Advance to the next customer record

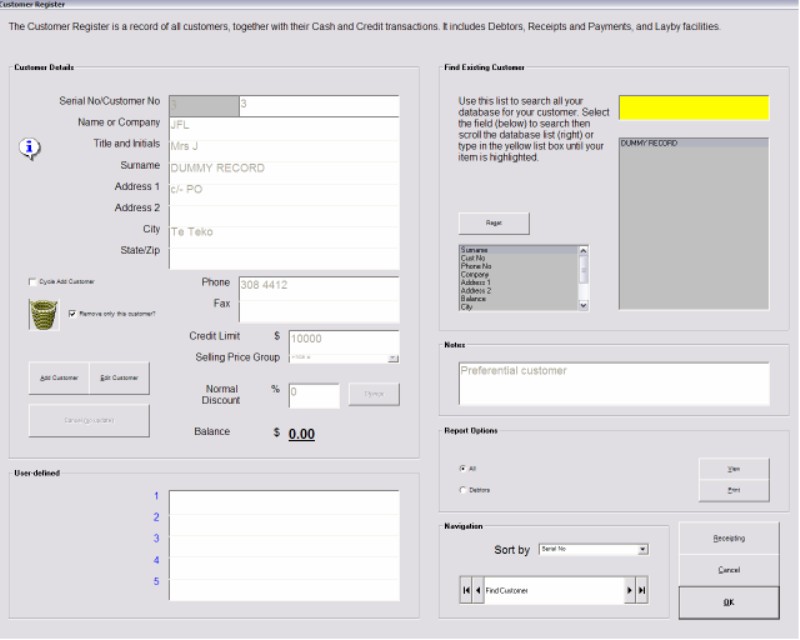[630, 591]
